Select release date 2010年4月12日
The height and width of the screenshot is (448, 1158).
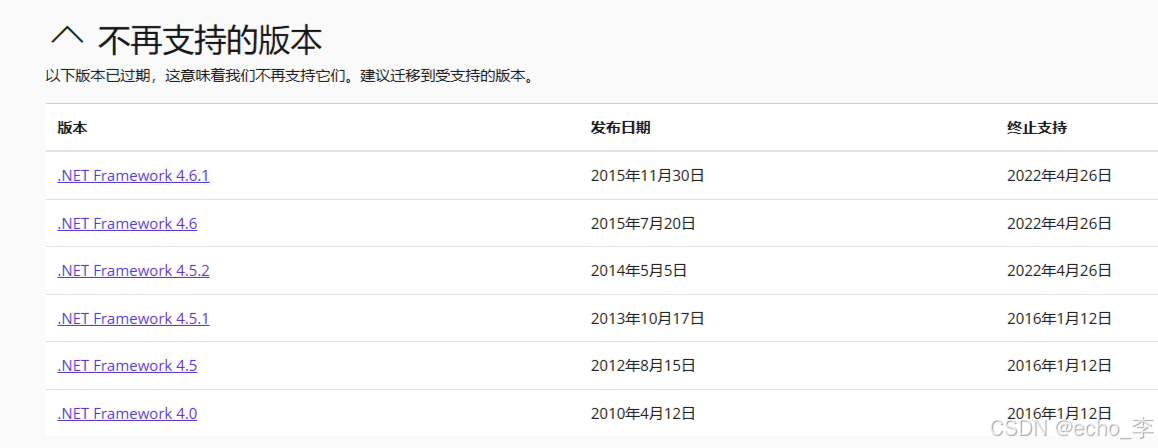pos(643,413)
